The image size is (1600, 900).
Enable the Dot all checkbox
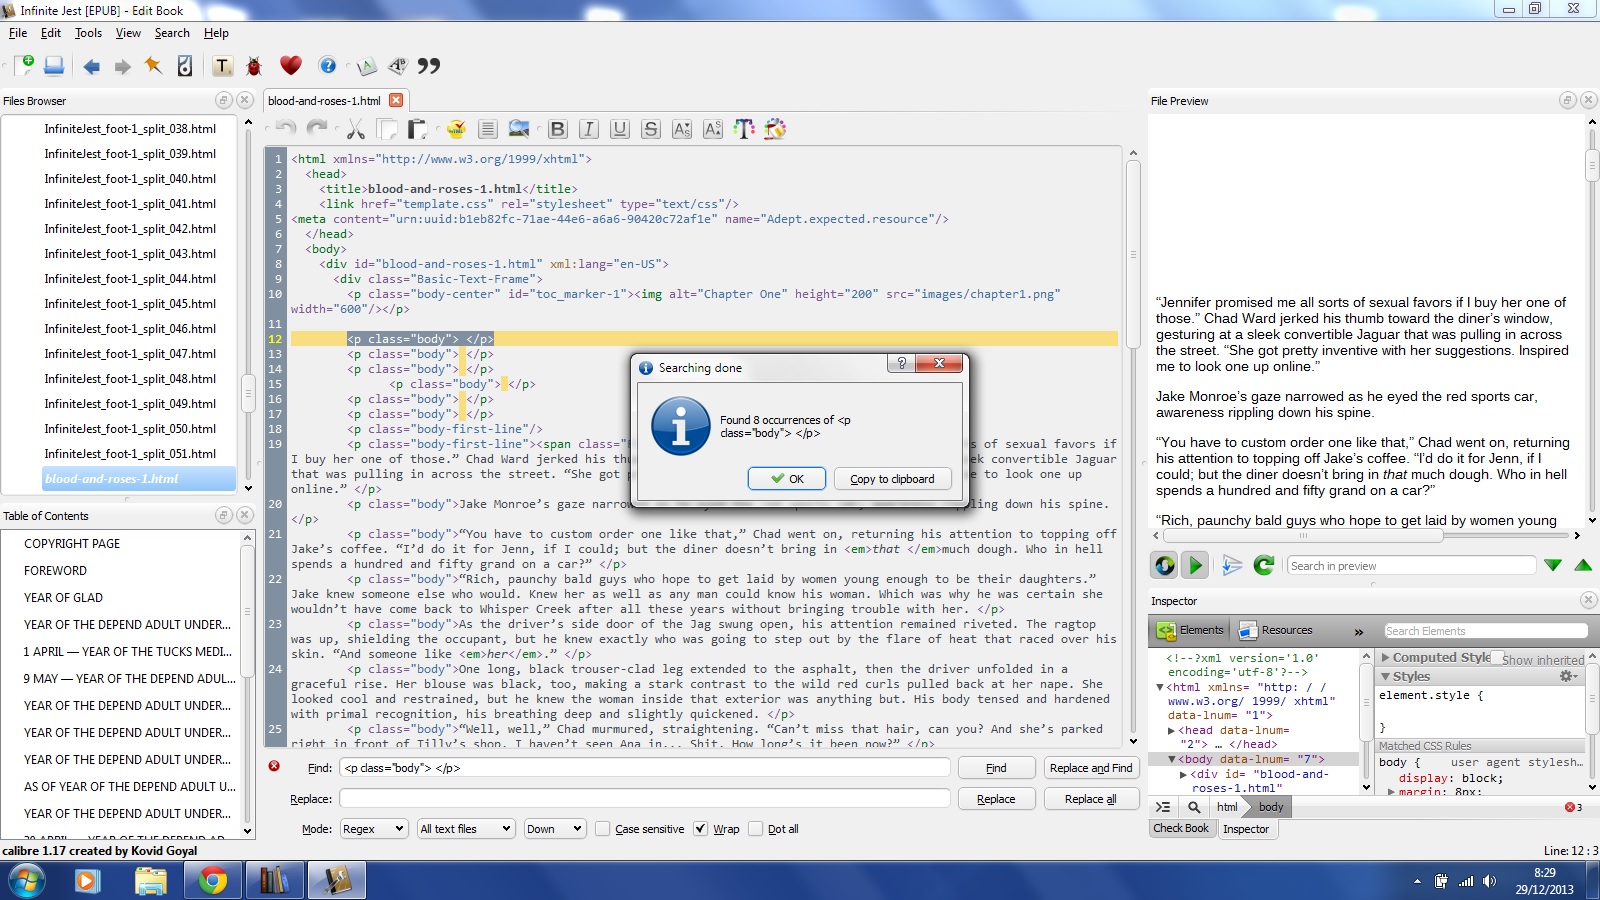[755, 829]
